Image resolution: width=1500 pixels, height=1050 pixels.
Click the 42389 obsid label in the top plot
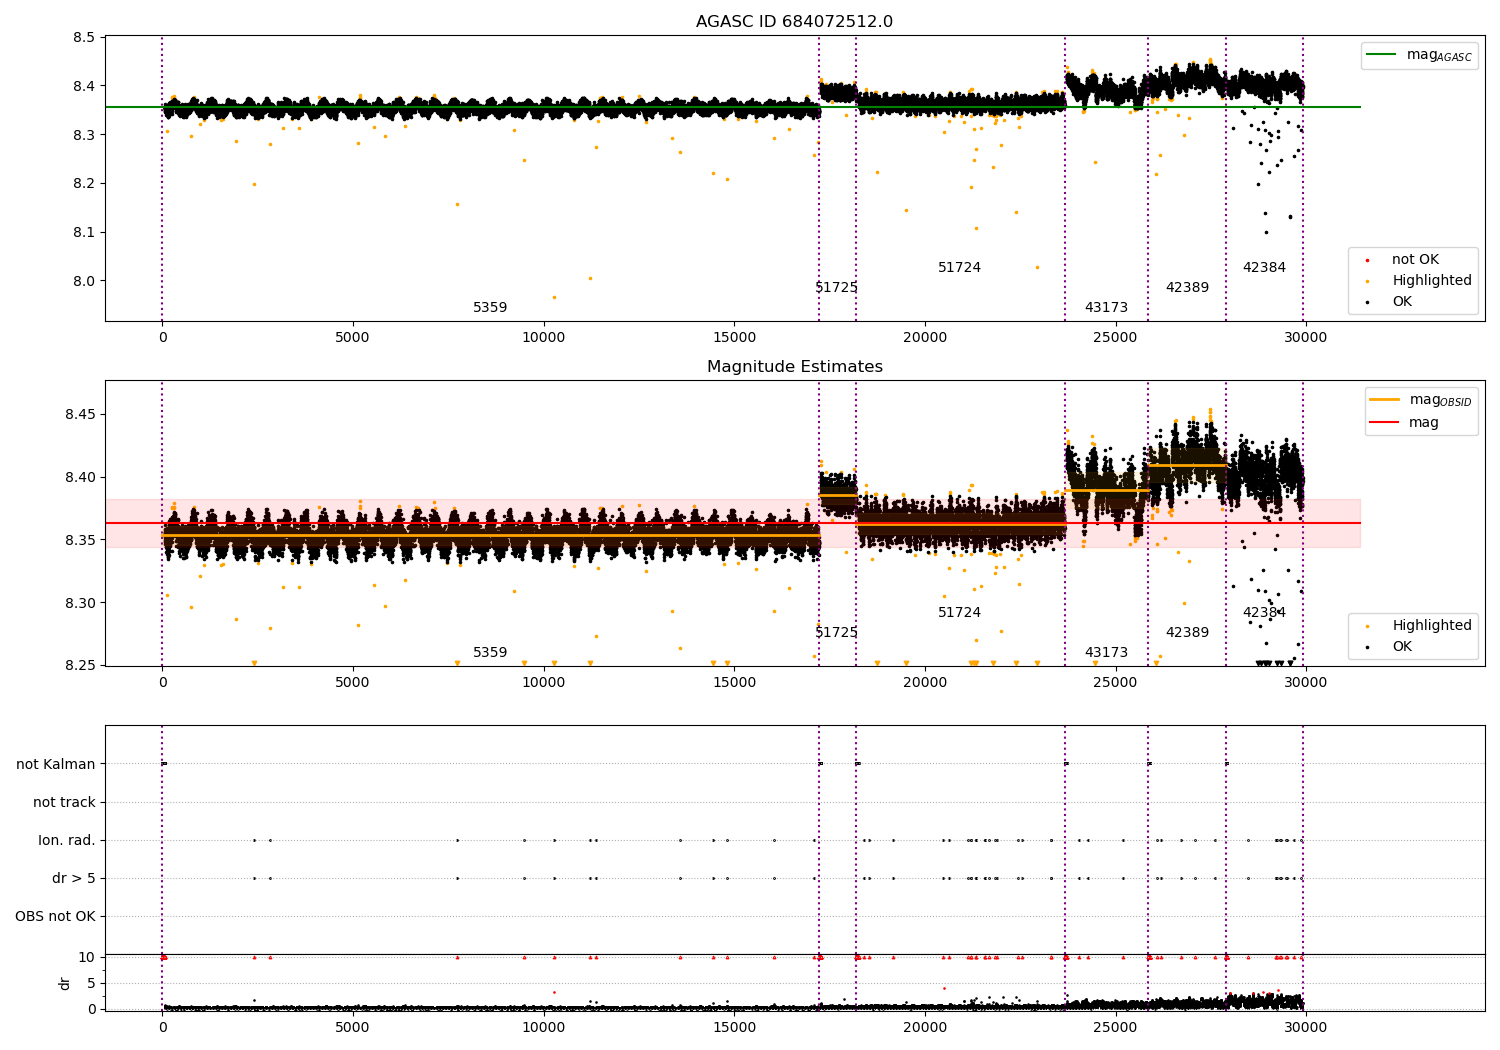pos(1187,288)
